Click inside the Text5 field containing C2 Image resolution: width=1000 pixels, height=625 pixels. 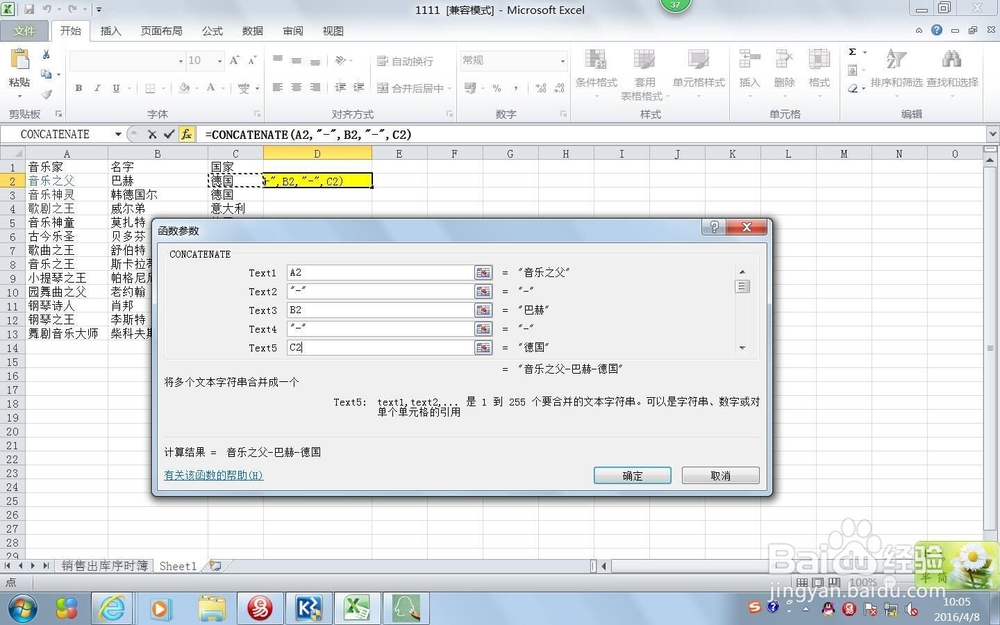coord(380,348)
